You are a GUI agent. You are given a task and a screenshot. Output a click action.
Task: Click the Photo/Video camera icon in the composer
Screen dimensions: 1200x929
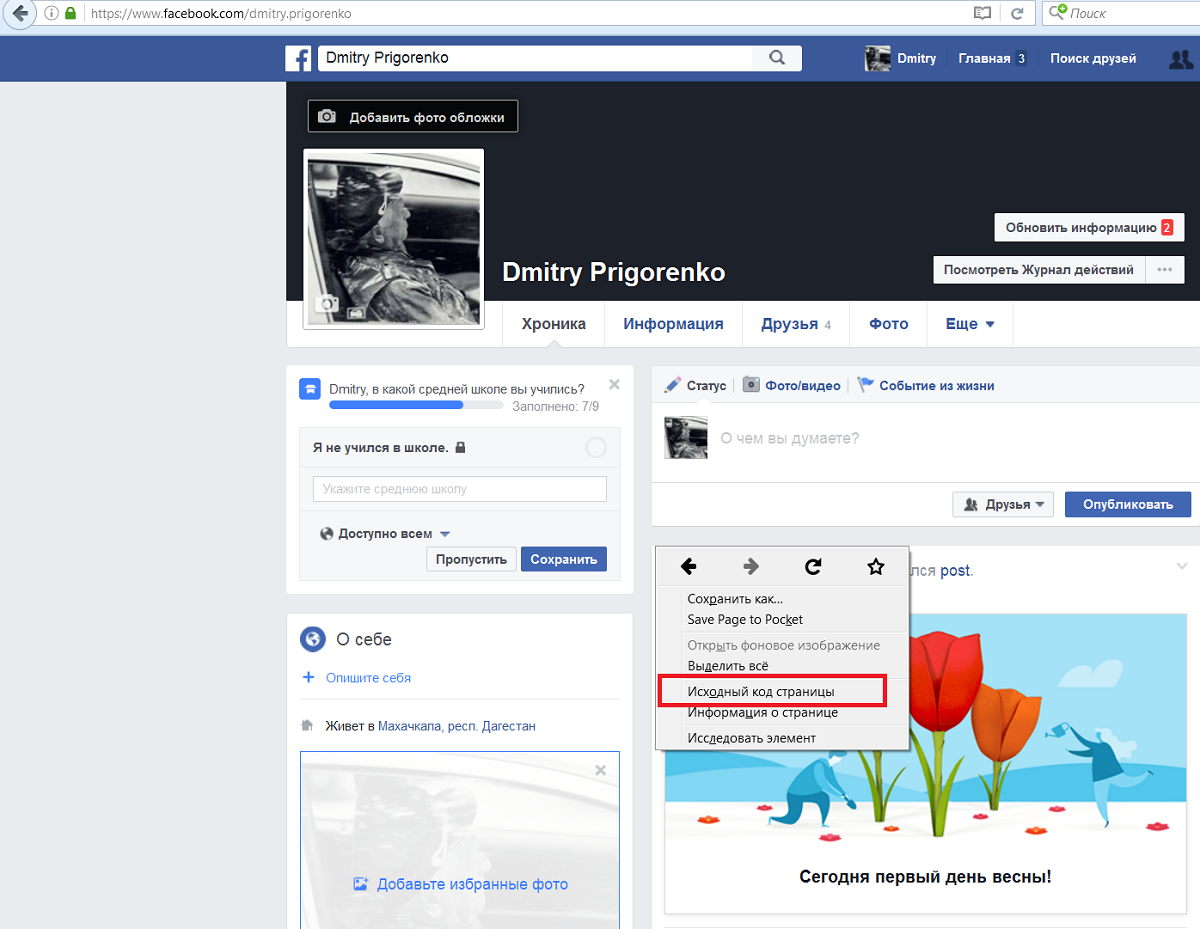click(x=751, y=385)
